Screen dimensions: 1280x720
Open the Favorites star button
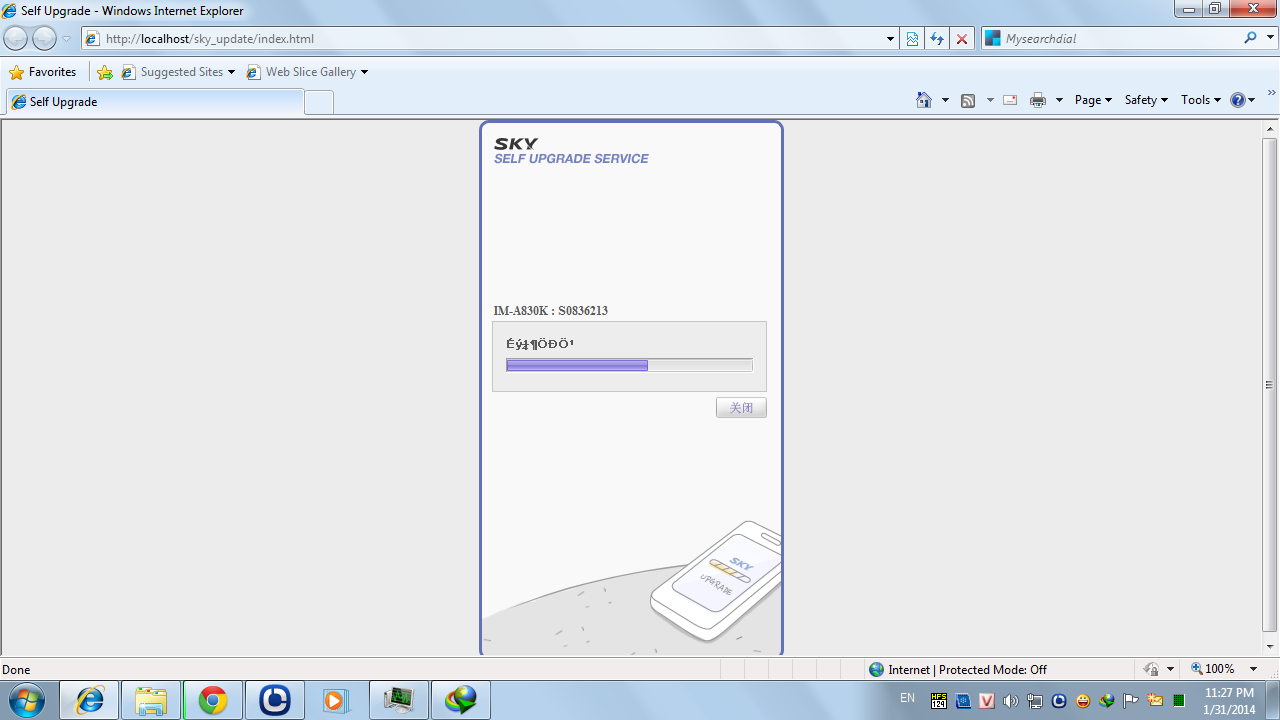tap(43, 72)
